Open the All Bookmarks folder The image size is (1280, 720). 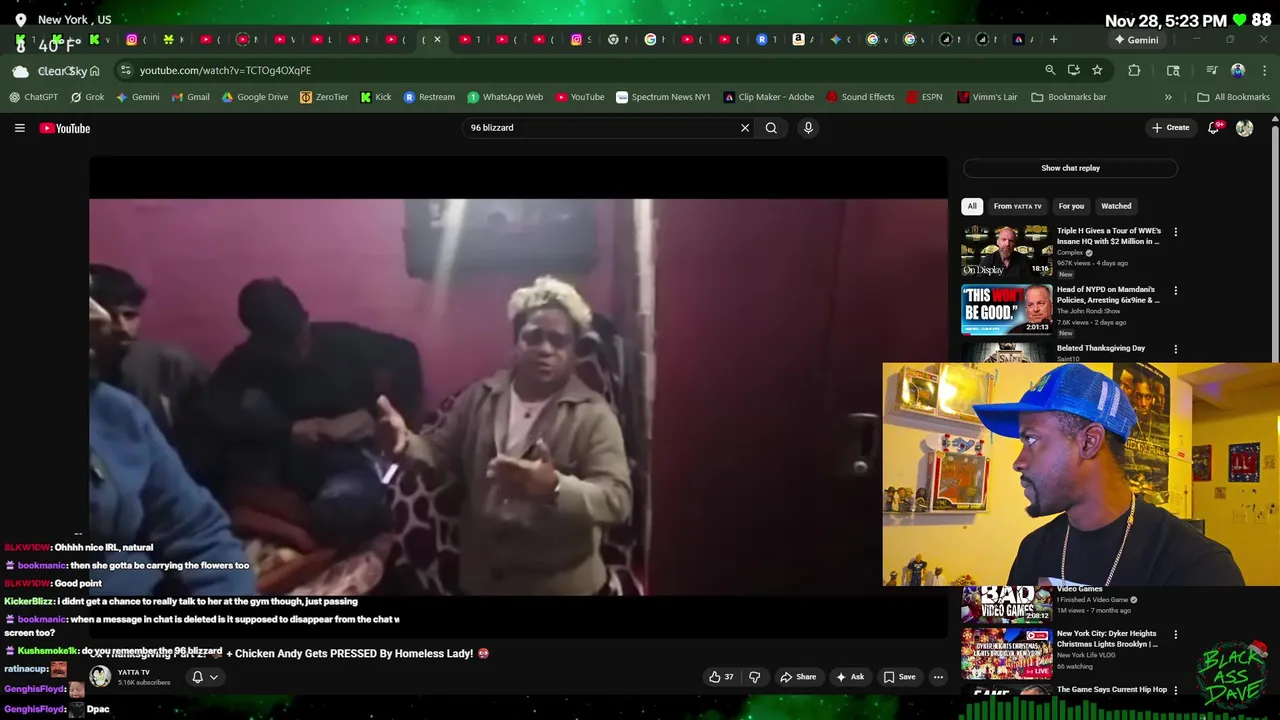tap(1233, 97)
